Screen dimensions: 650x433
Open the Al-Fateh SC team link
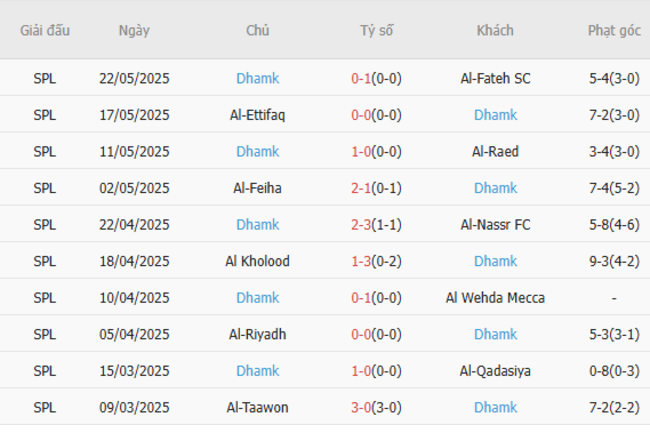495,78
